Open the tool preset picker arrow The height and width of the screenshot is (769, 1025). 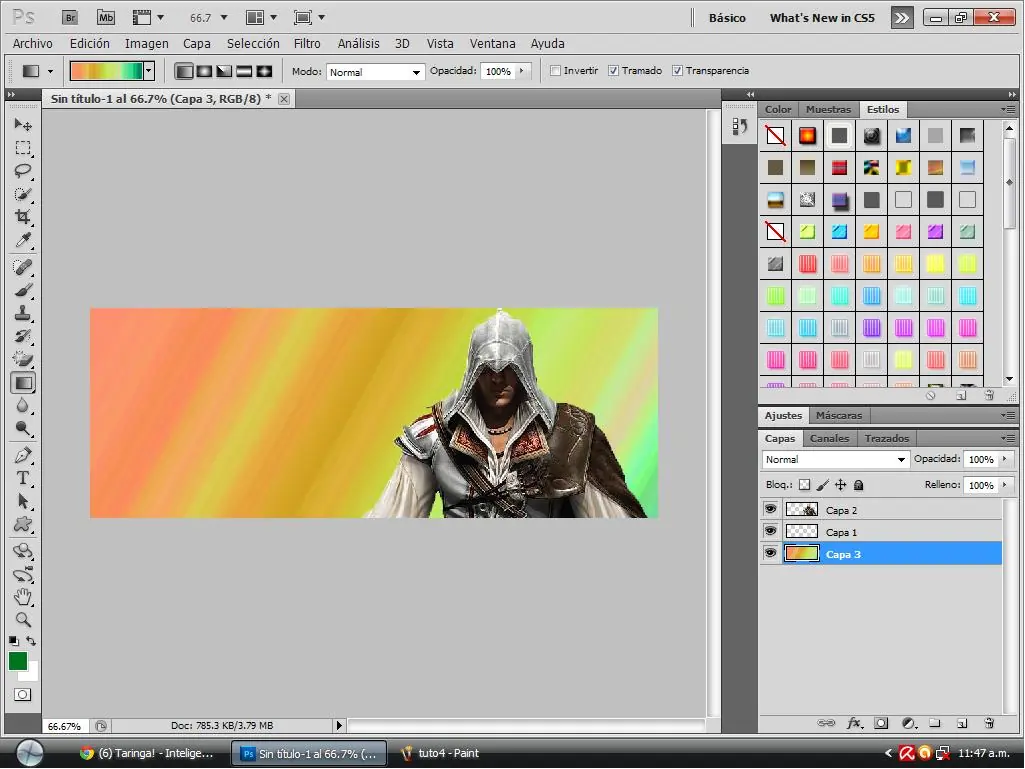[50, 71]
